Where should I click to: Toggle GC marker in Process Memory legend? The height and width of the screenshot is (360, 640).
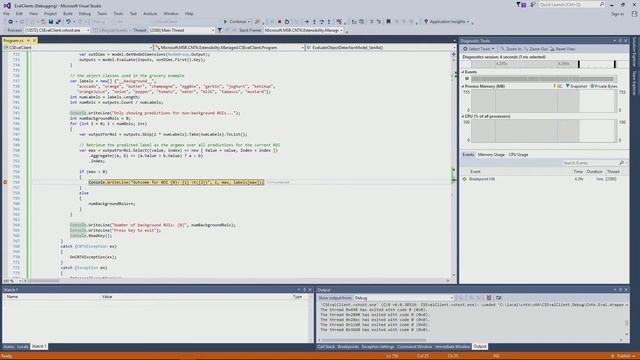[x=558, y=87]
